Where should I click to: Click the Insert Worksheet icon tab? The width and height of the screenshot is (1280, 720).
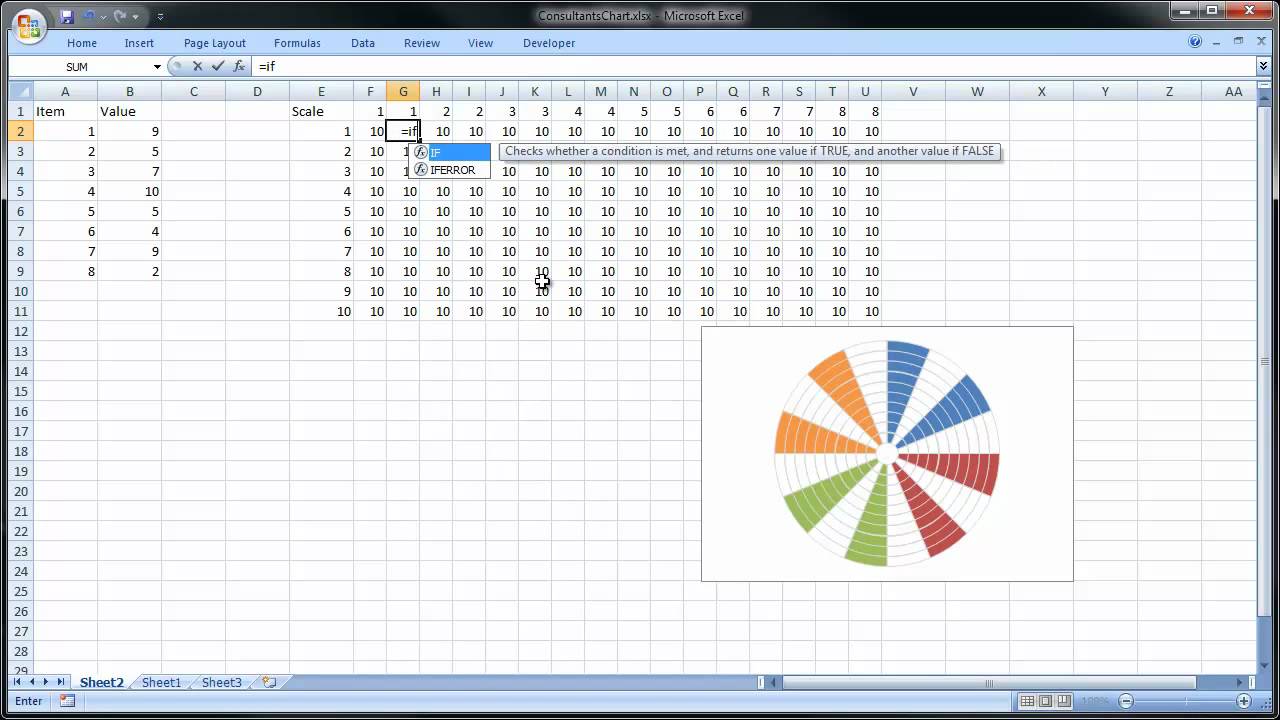269,682
